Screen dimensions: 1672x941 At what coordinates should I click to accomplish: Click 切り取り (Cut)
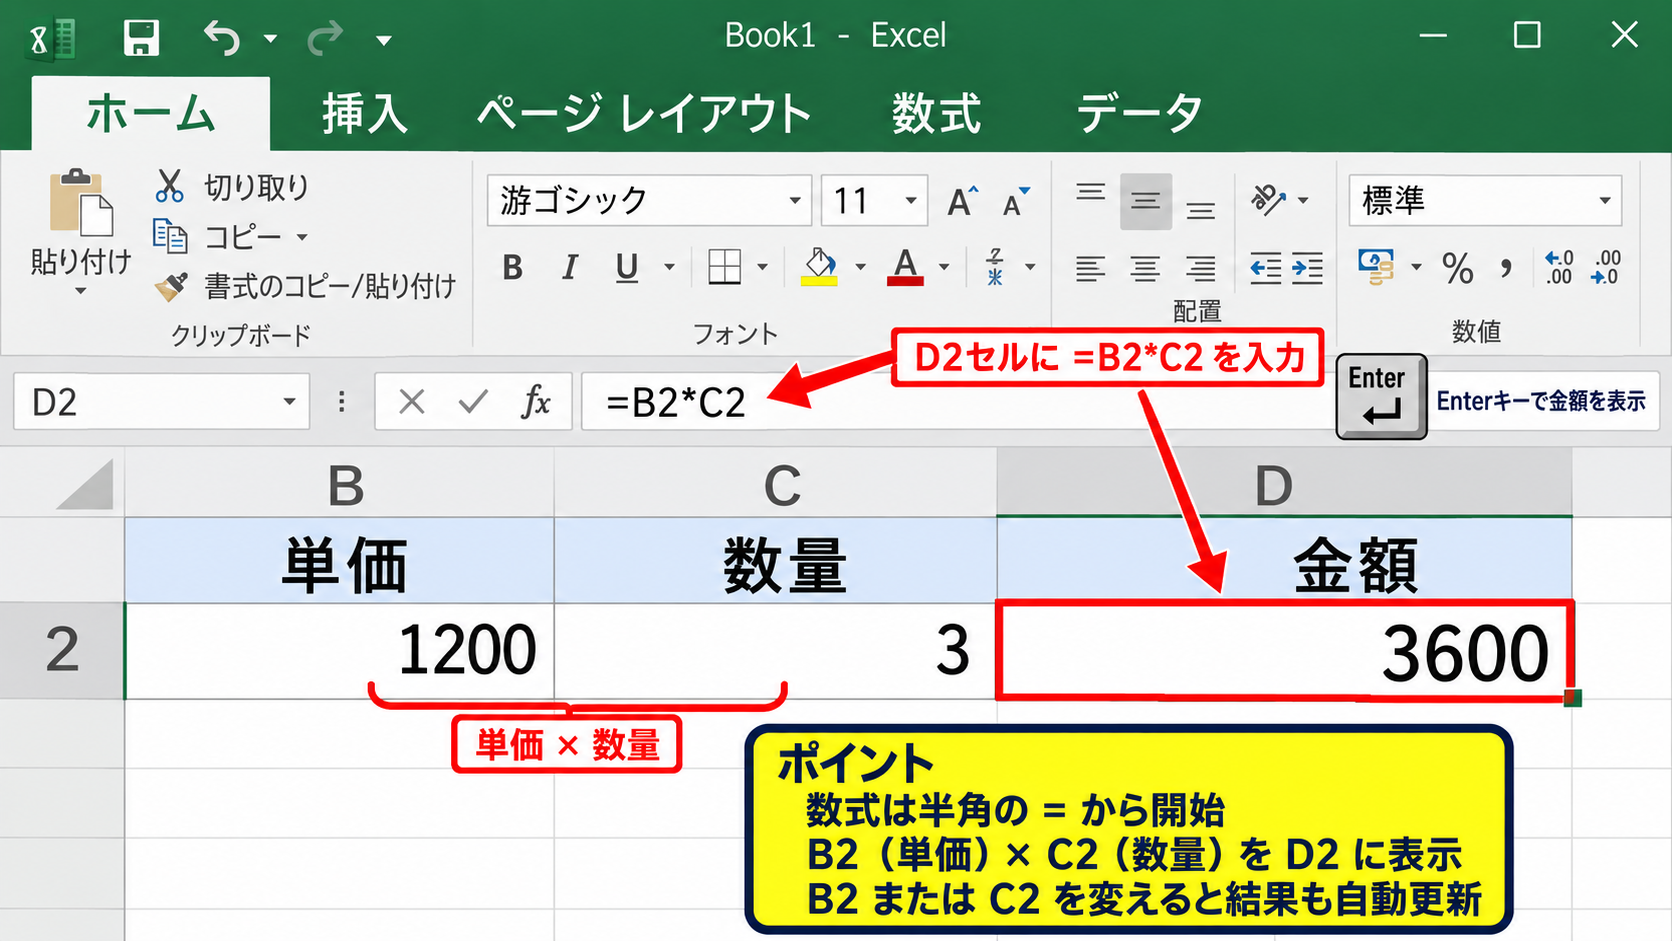[x=232, y=186]
